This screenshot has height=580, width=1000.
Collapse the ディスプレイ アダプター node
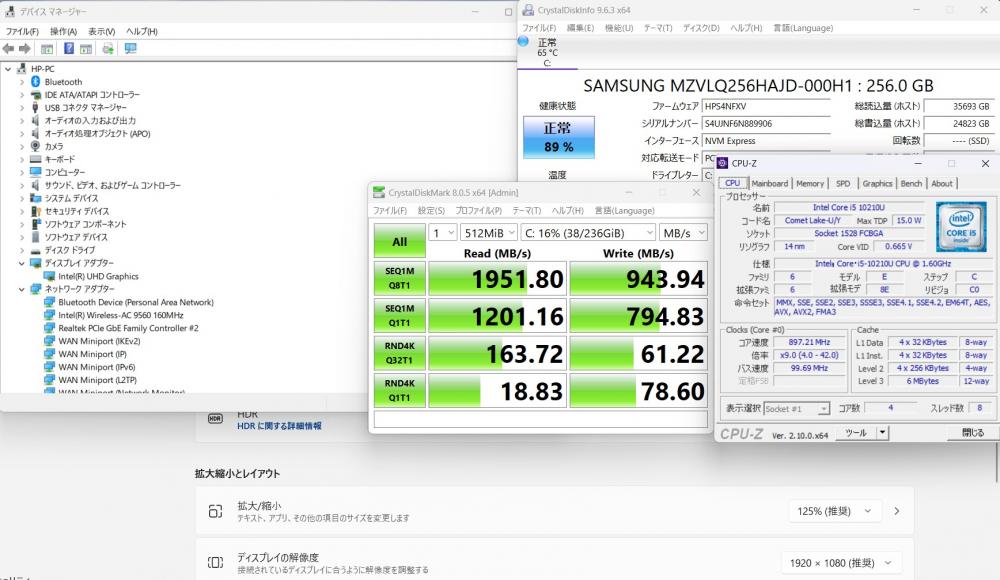point(22,263)
